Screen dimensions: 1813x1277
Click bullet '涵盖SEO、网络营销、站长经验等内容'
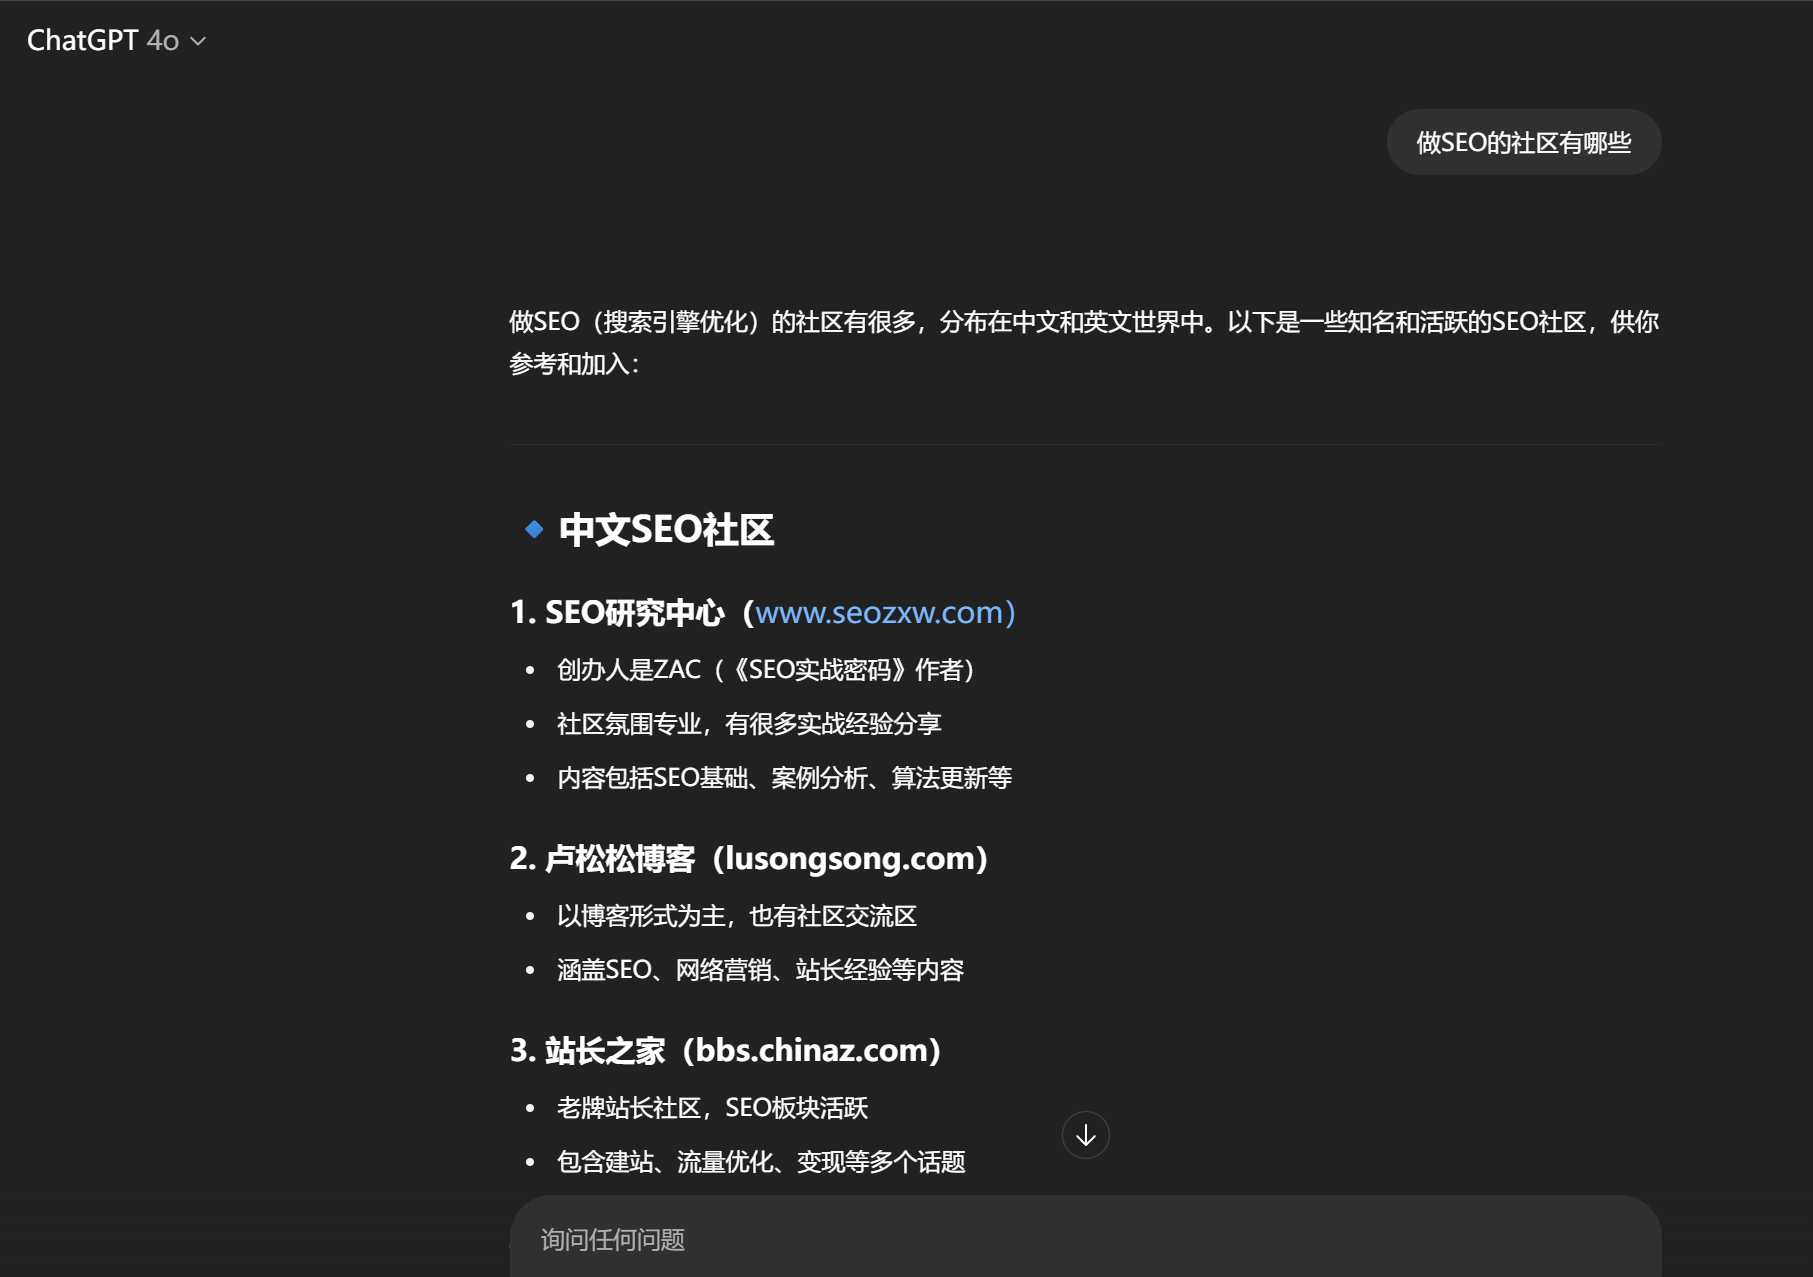coord(760,969)
